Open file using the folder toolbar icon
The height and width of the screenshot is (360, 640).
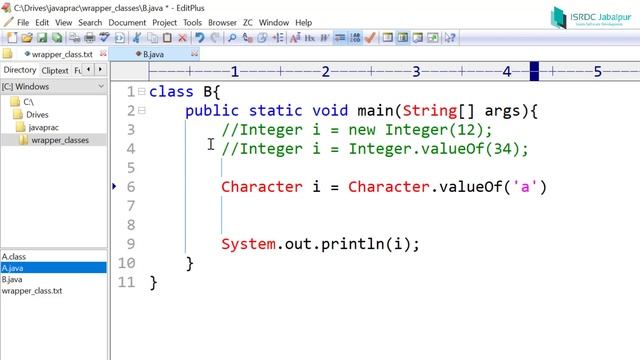[27, 38]
